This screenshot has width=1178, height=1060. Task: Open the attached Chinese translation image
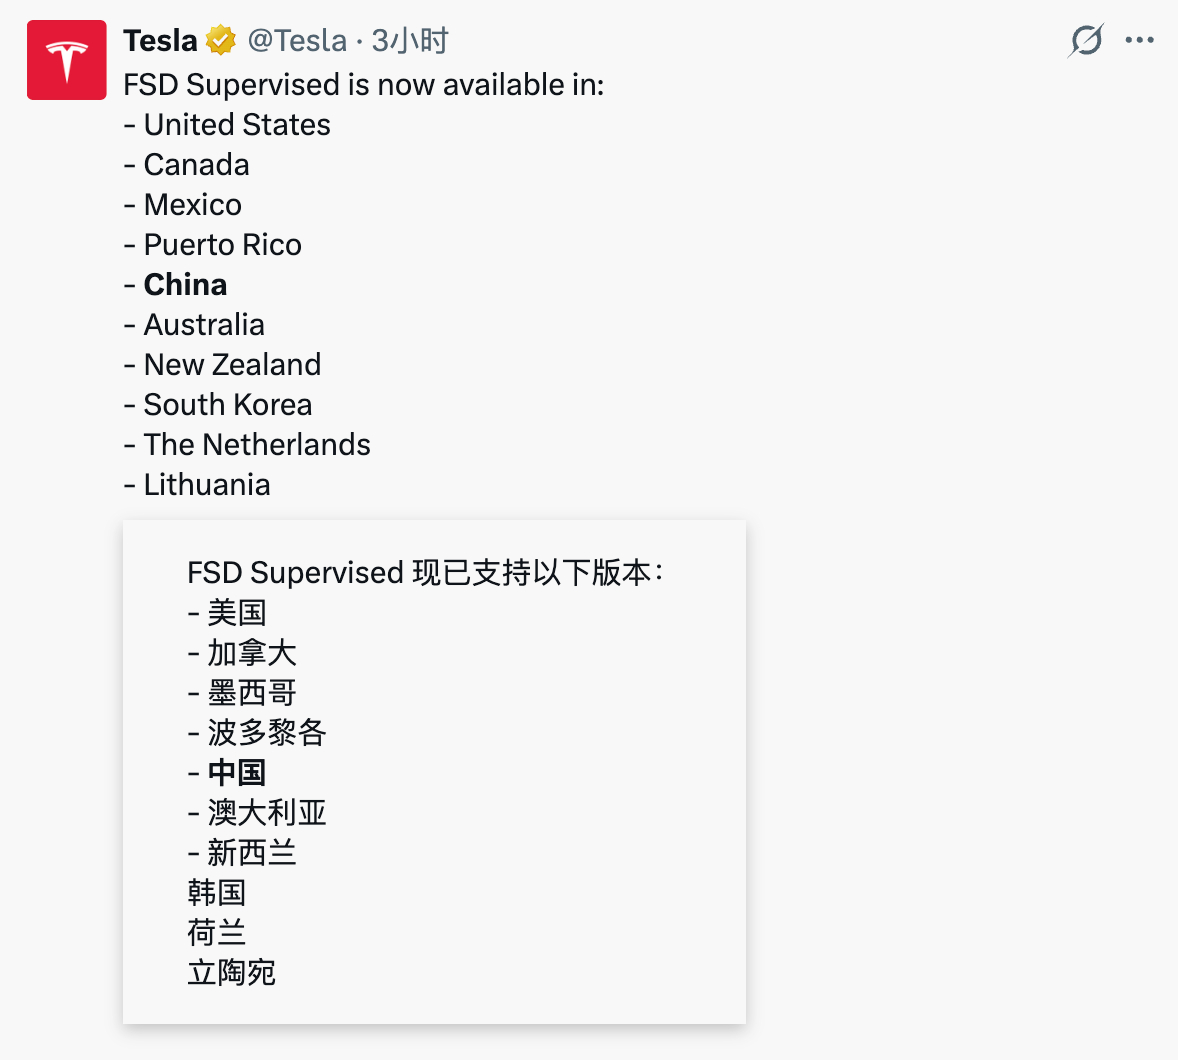coord(434,772)
